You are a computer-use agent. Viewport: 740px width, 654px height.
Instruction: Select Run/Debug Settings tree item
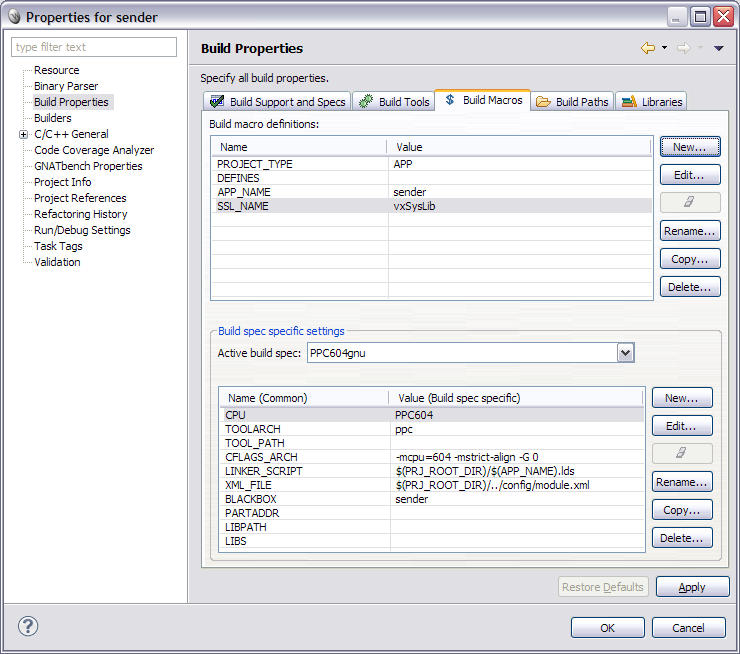pyautogui.click(x=82, y=230)
